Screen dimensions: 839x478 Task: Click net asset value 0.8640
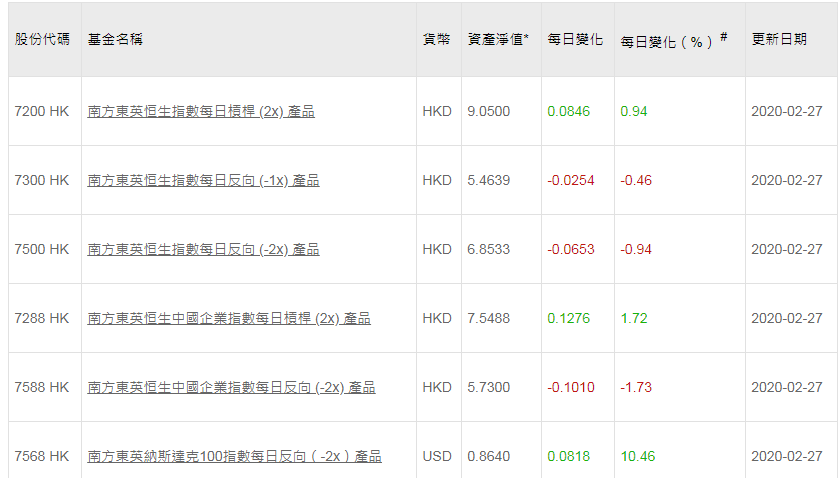[489, 457]
